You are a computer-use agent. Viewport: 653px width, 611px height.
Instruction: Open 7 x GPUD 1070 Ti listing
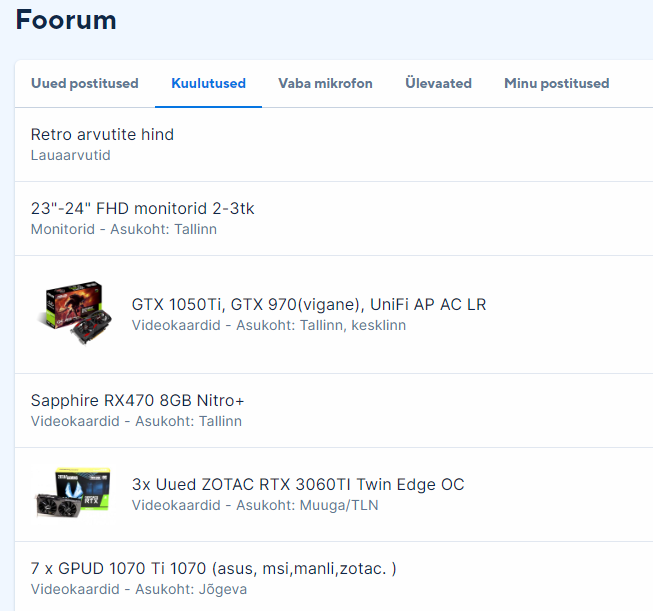213,569
